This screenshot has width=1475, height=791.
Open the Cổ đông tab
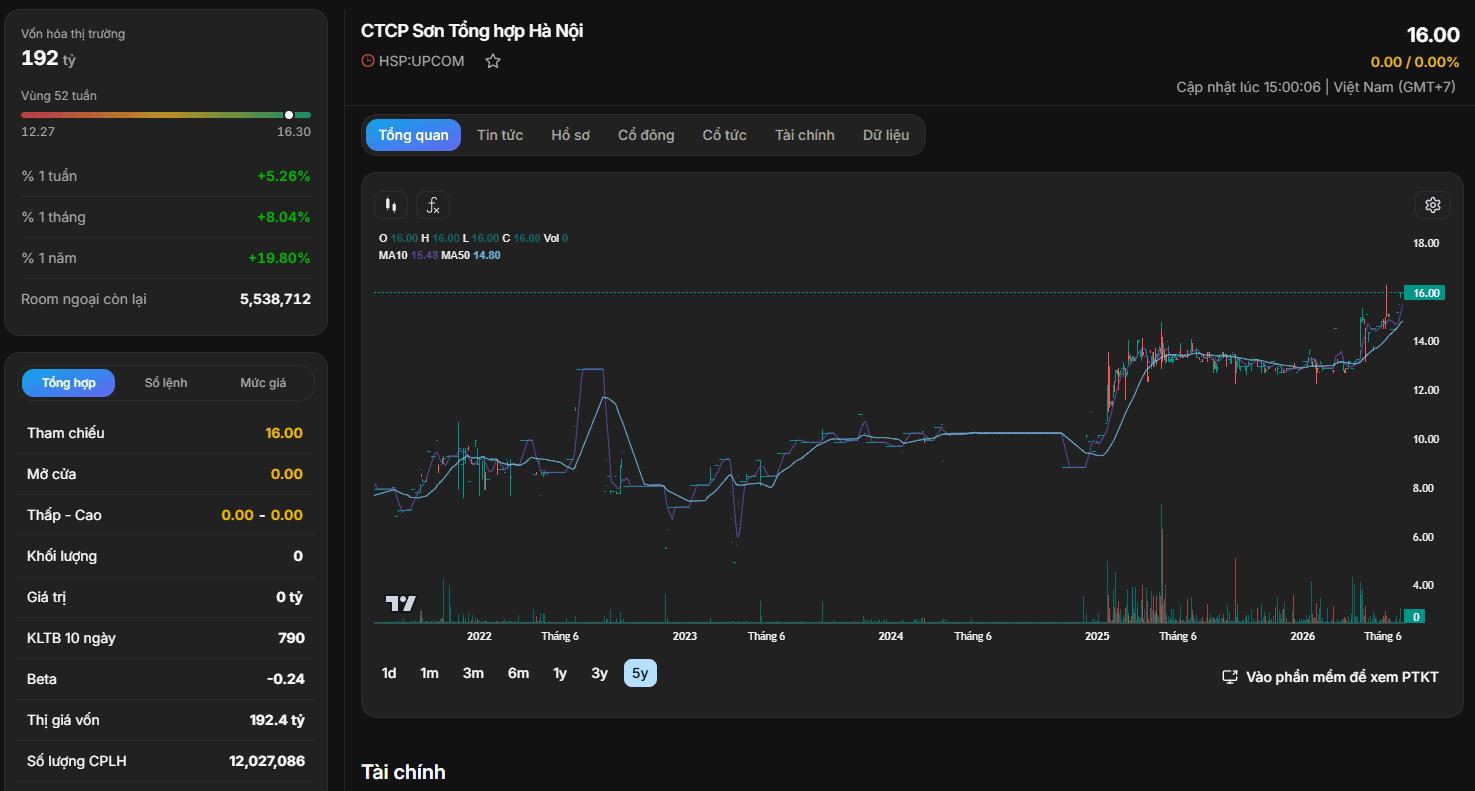click(x=646, y=135)
